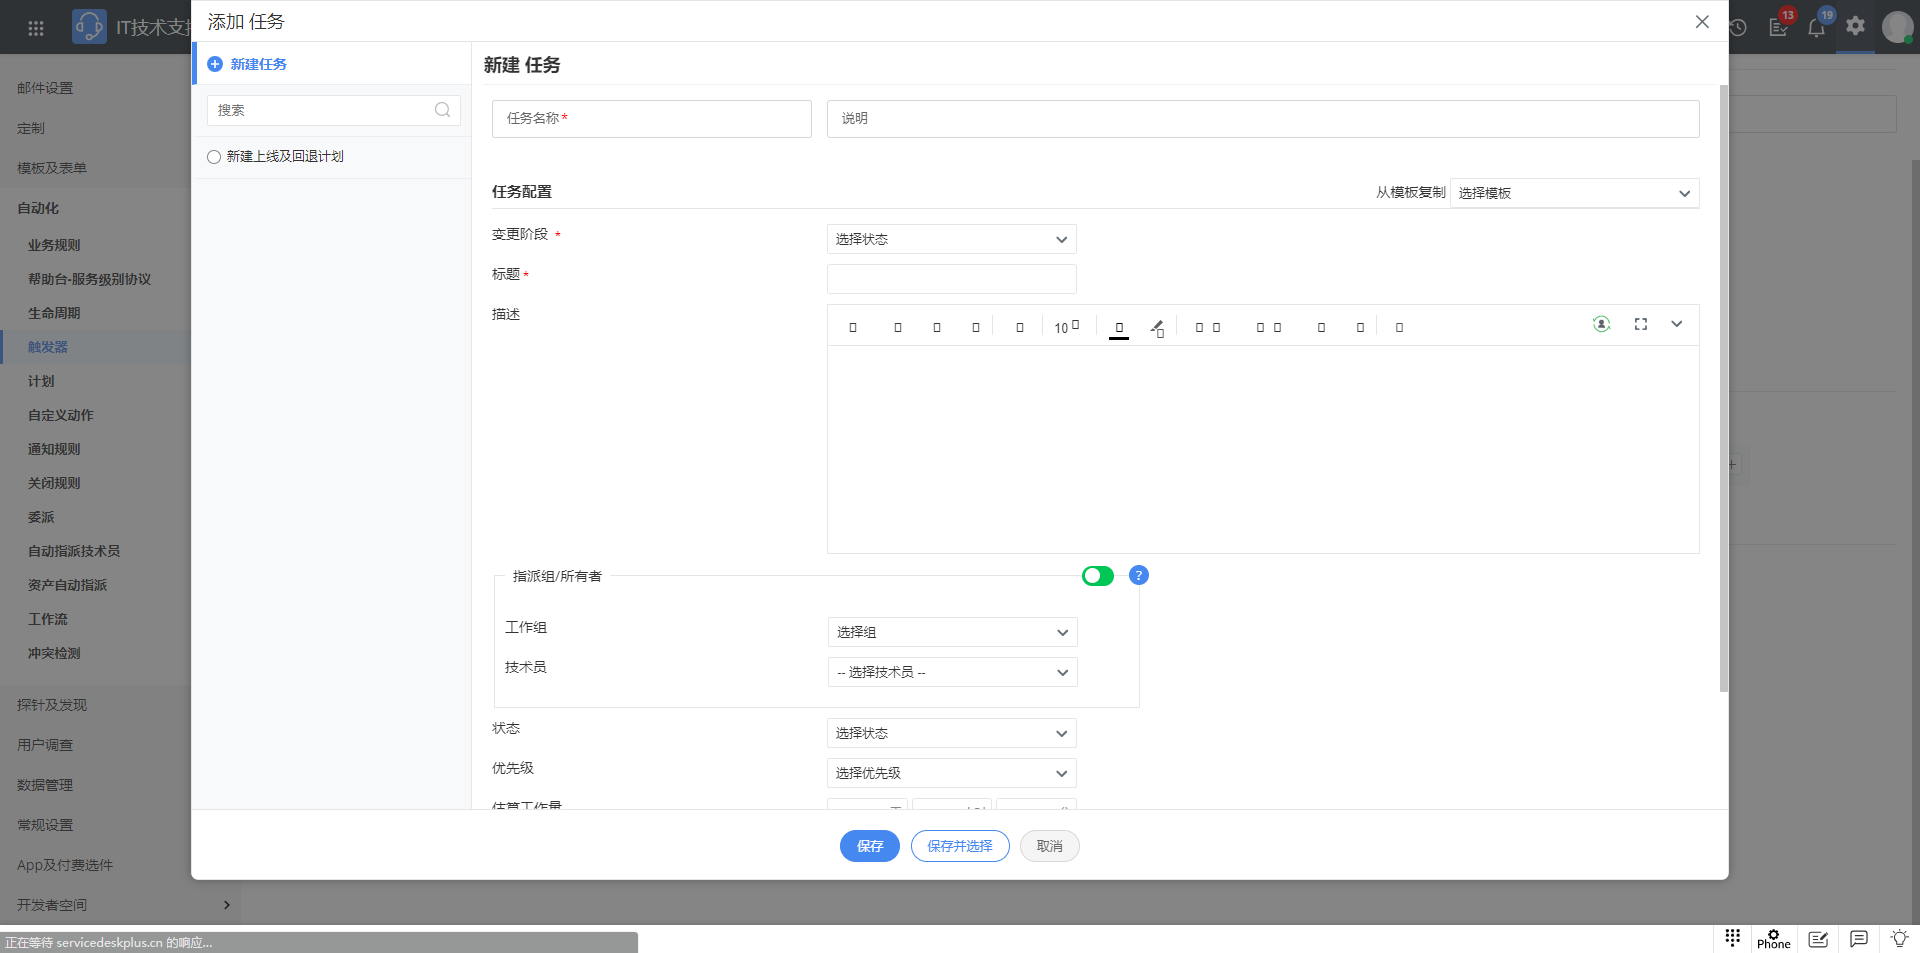Open 业务规则 in sidebar
This screenshot has height=953, width=1920.
(54, 245)
